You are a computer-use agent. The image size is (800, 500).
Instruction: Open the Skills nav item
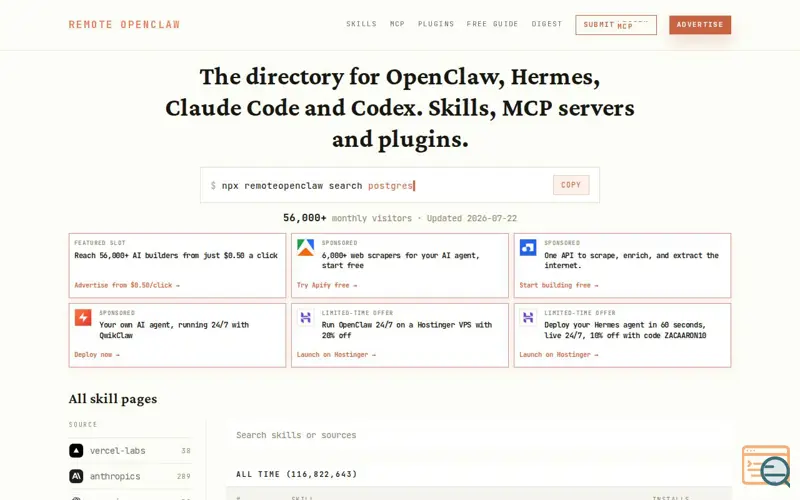361,24
